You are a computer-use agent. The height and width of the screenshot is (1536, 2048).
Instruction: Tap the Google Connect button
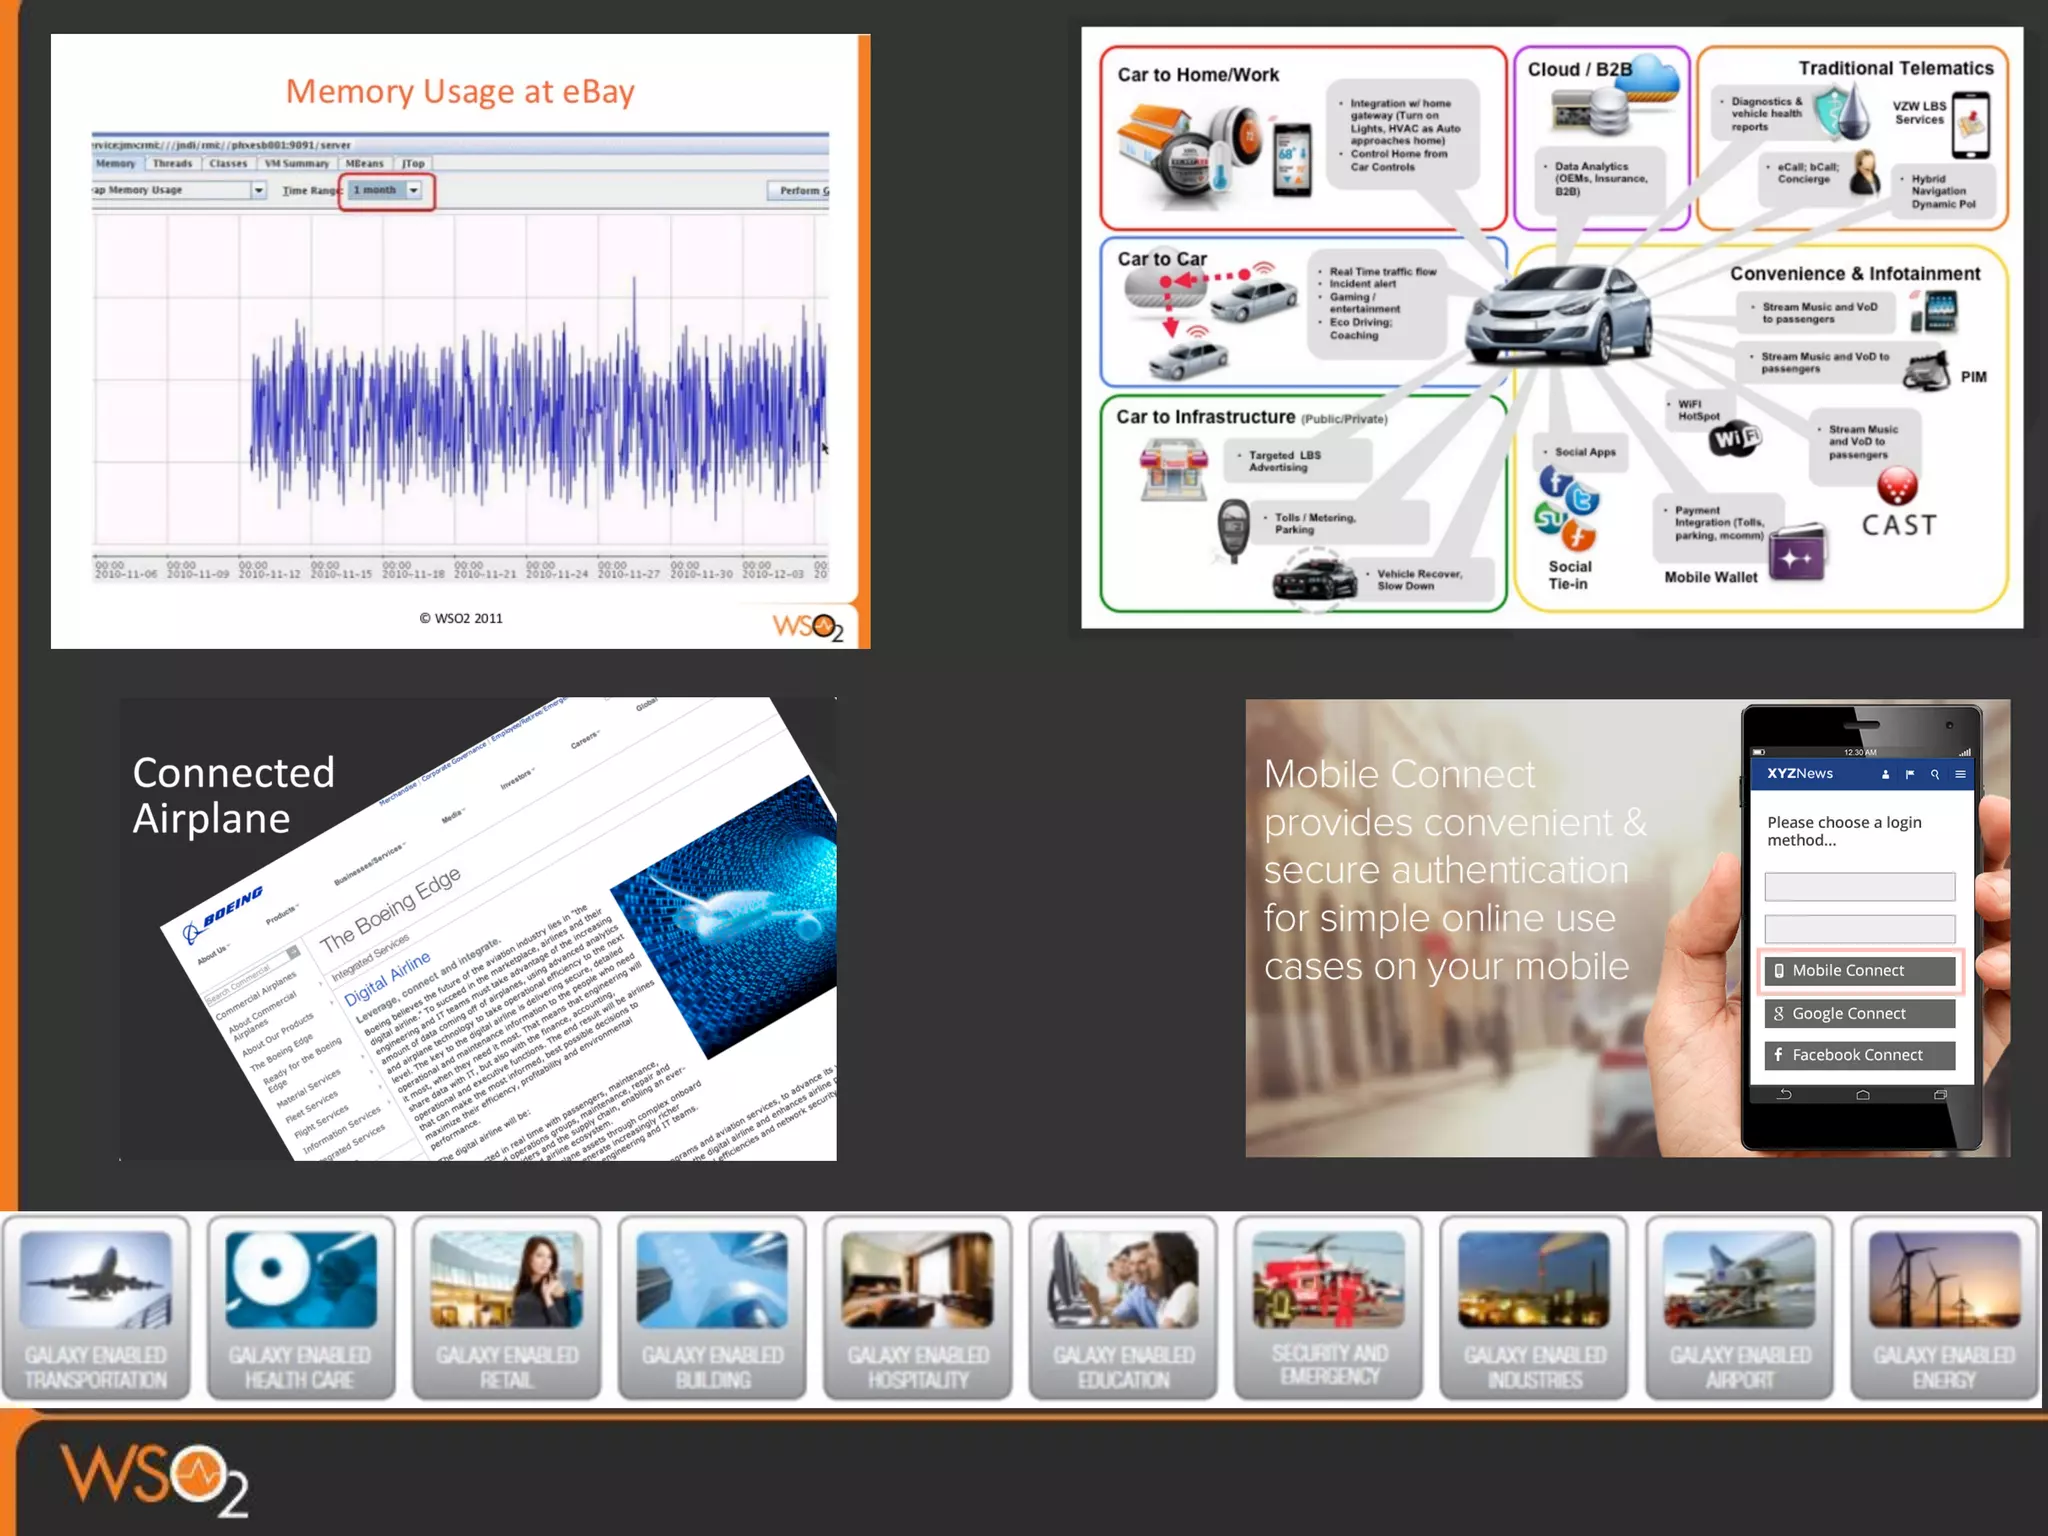(1859, 1013)
